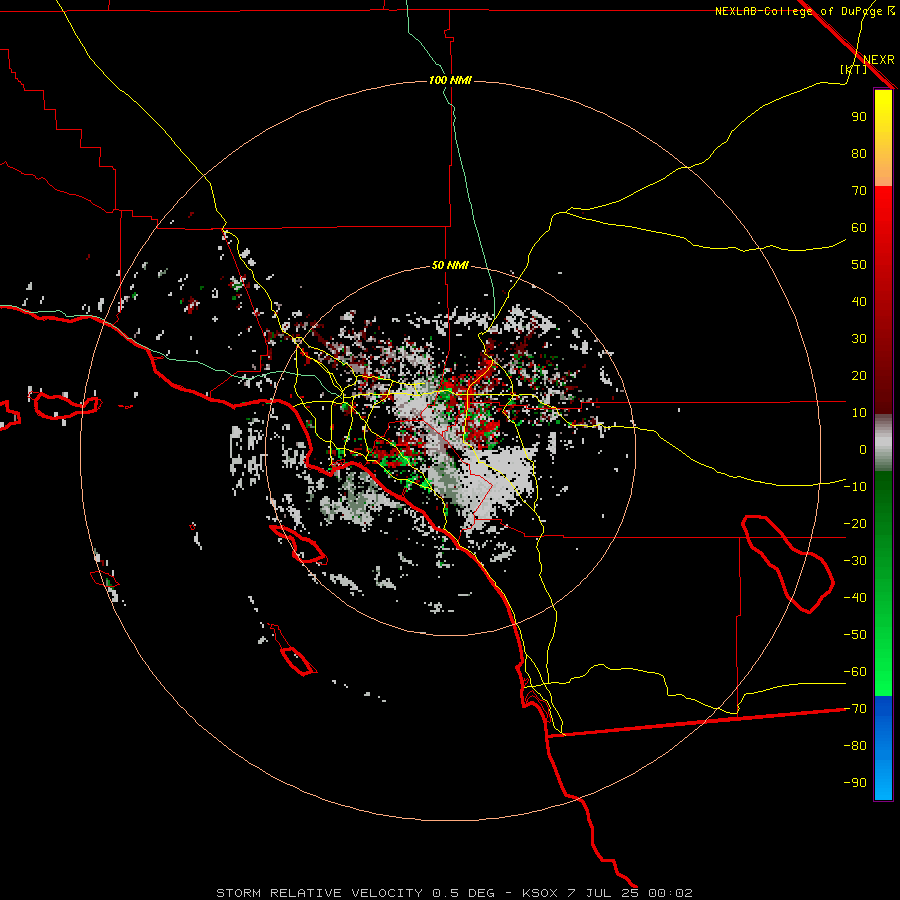Viewport: 900px width, 900px height.
Task: Click the -20 value on the velocity scale
Action: click(855, 523)
